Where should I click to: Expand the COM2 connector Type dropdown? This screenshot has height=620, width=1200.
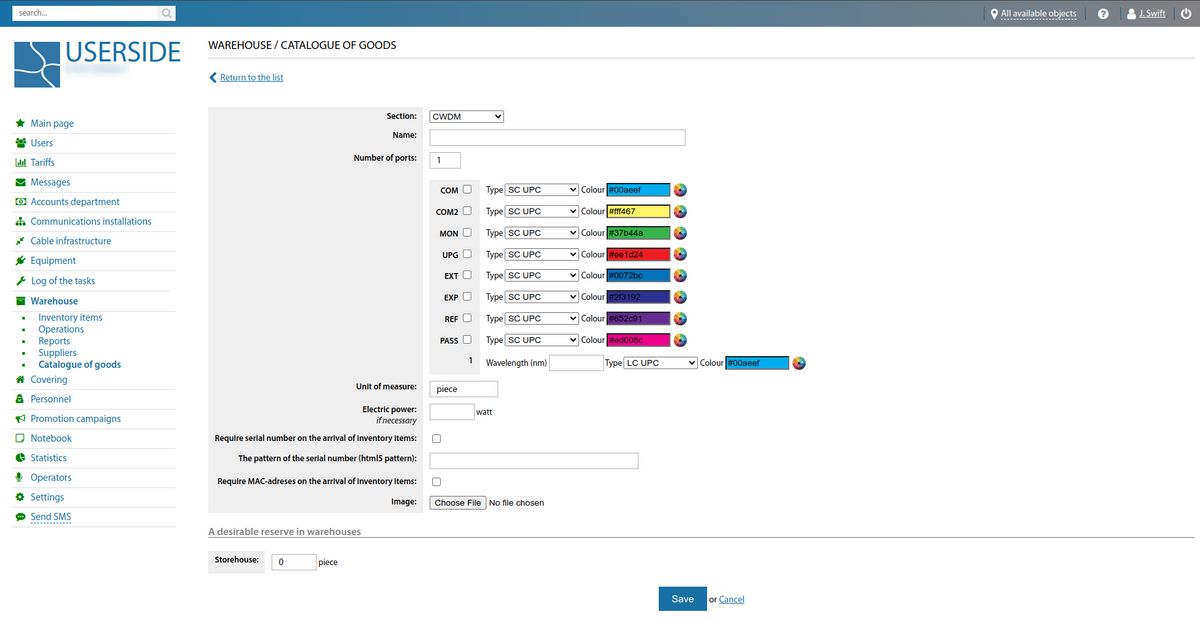[541, 212]
